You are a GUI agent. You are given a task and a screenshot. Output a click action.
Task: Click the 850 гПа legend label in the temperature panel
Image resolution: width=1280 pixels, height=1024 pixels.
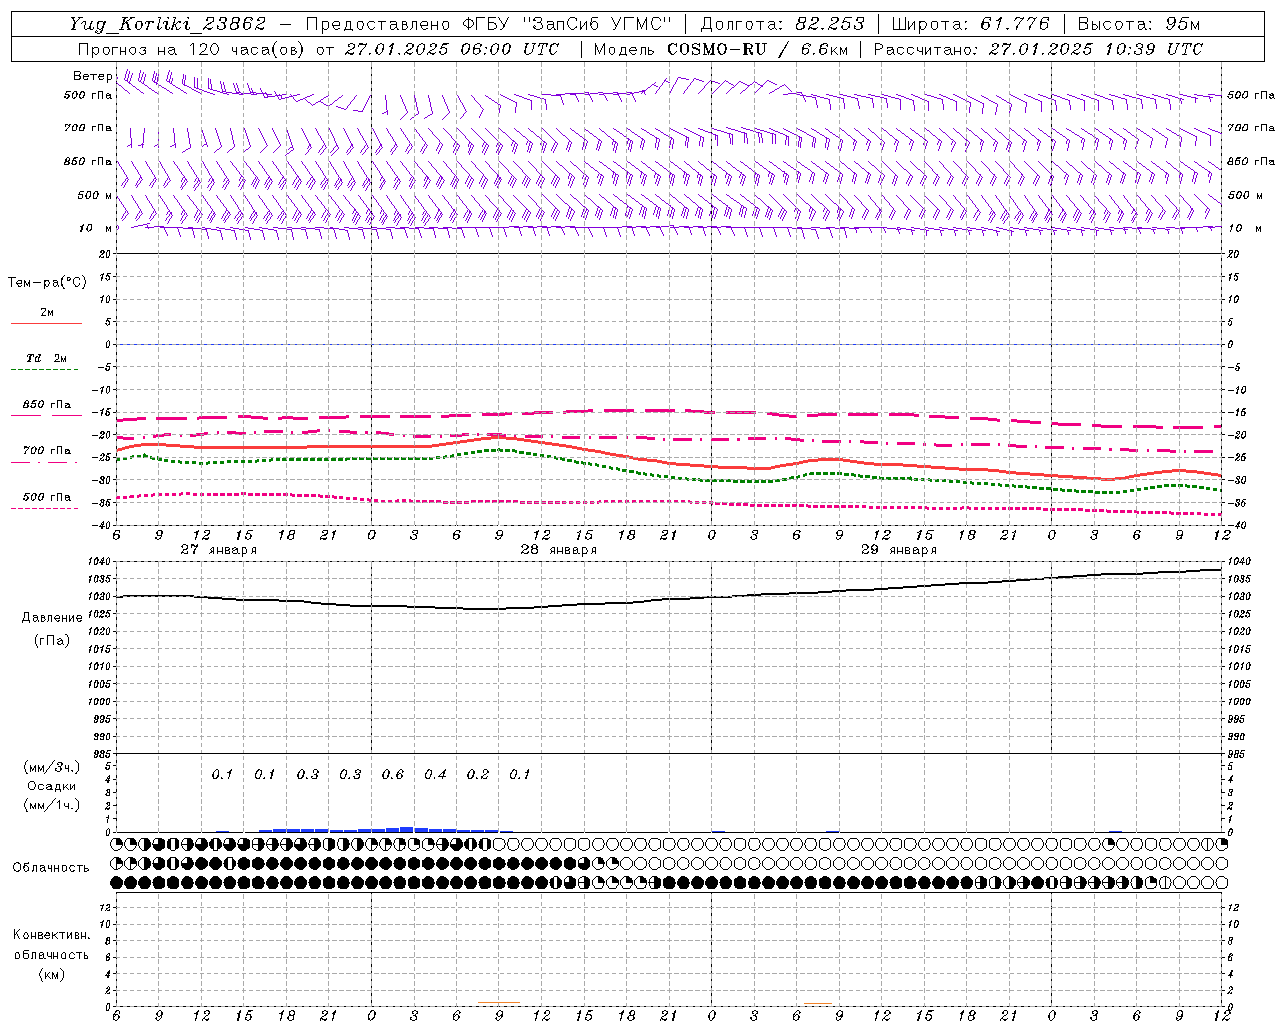click(47, 405)
